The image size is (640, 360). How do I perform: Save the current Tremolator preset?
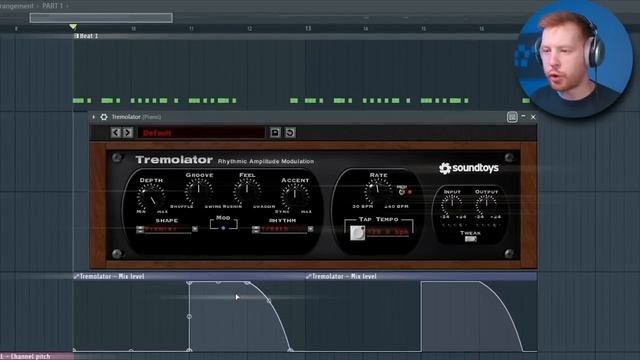click(x=275, y=133)
